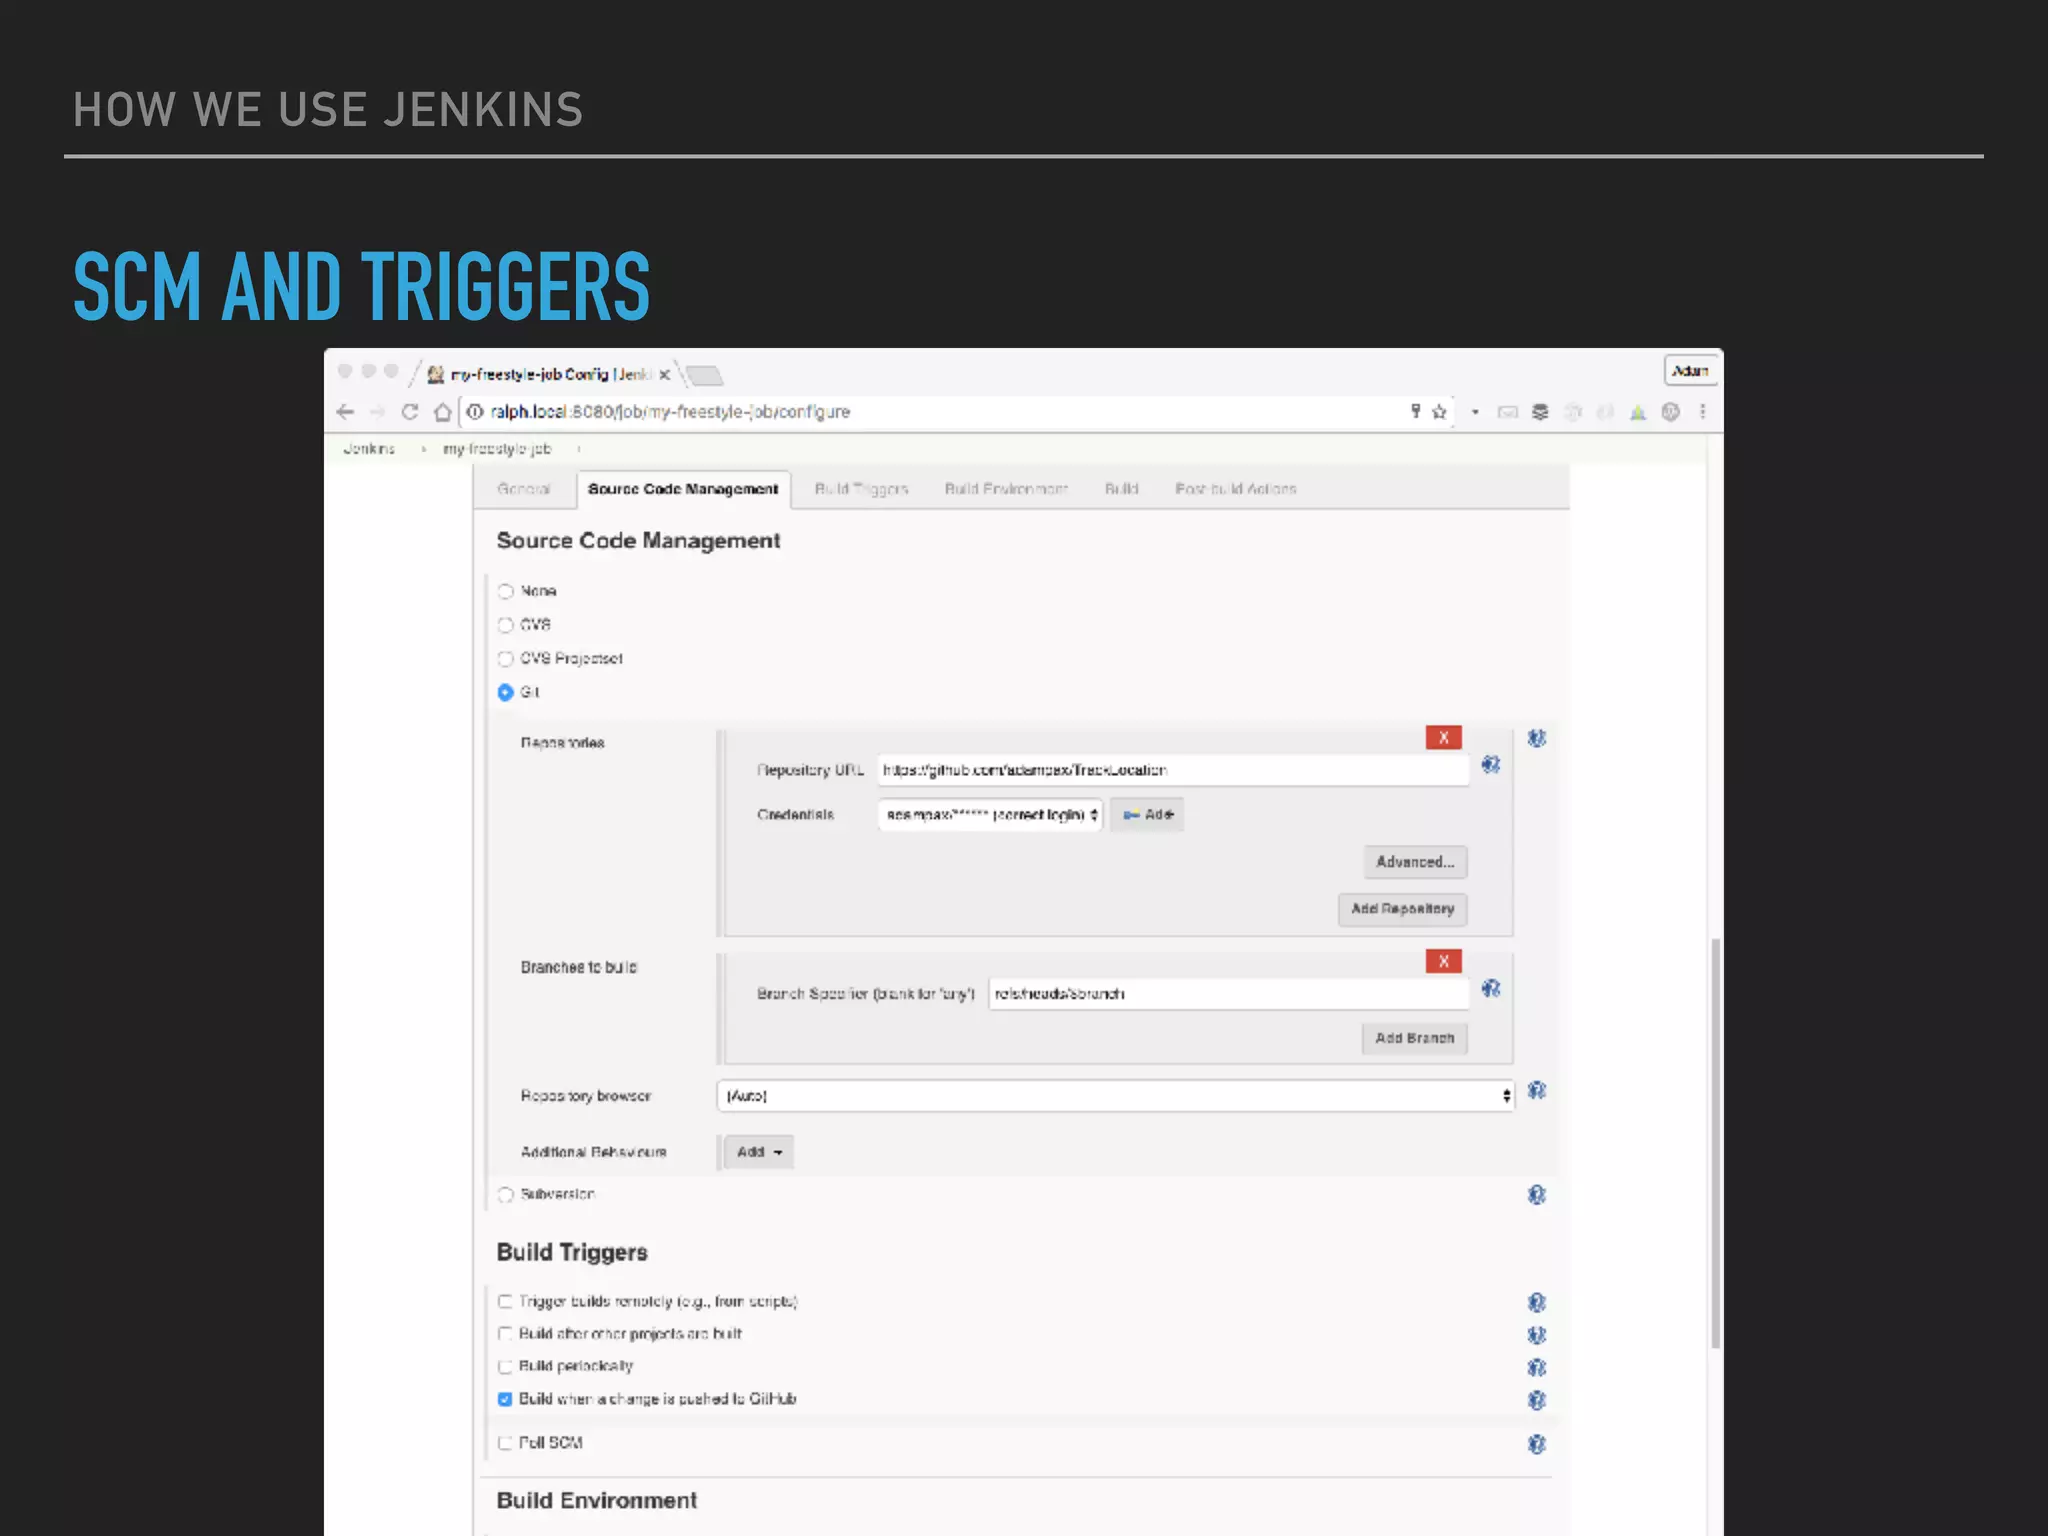This screenshot has width=2048, height=1536.
Task: Click the Add Branch button
Action: 1414,1038
